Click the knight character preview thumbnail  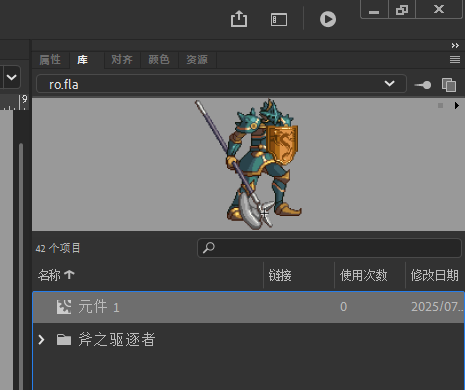[x=248, y=164]
